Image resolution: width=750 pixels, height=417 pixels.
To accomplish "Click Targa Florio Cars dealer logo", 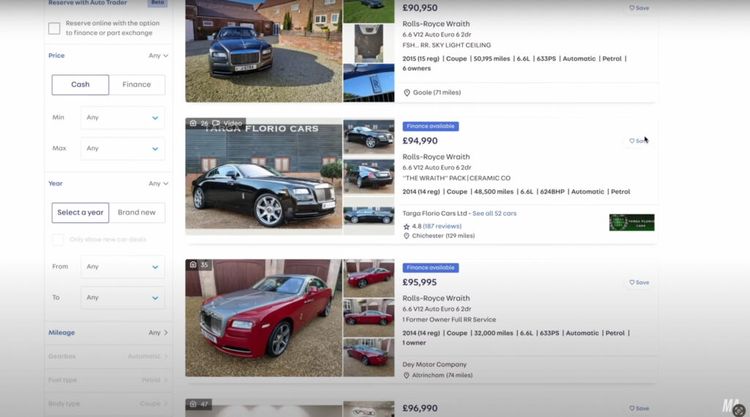I will point(631,222).
